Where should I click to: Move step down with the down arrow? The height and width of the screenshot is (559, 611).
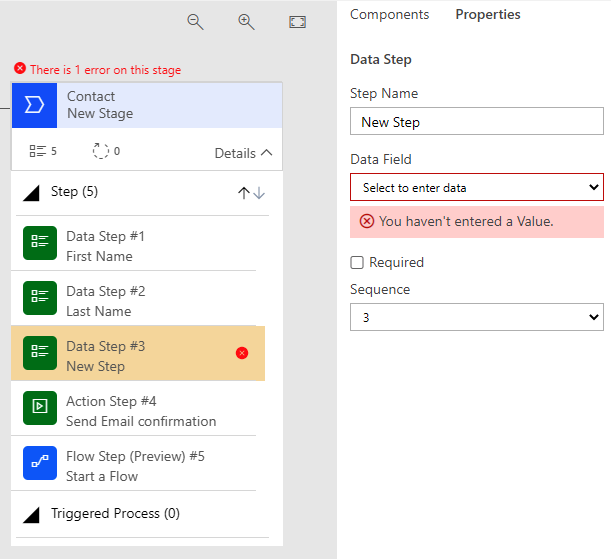(x=259, y=193)
